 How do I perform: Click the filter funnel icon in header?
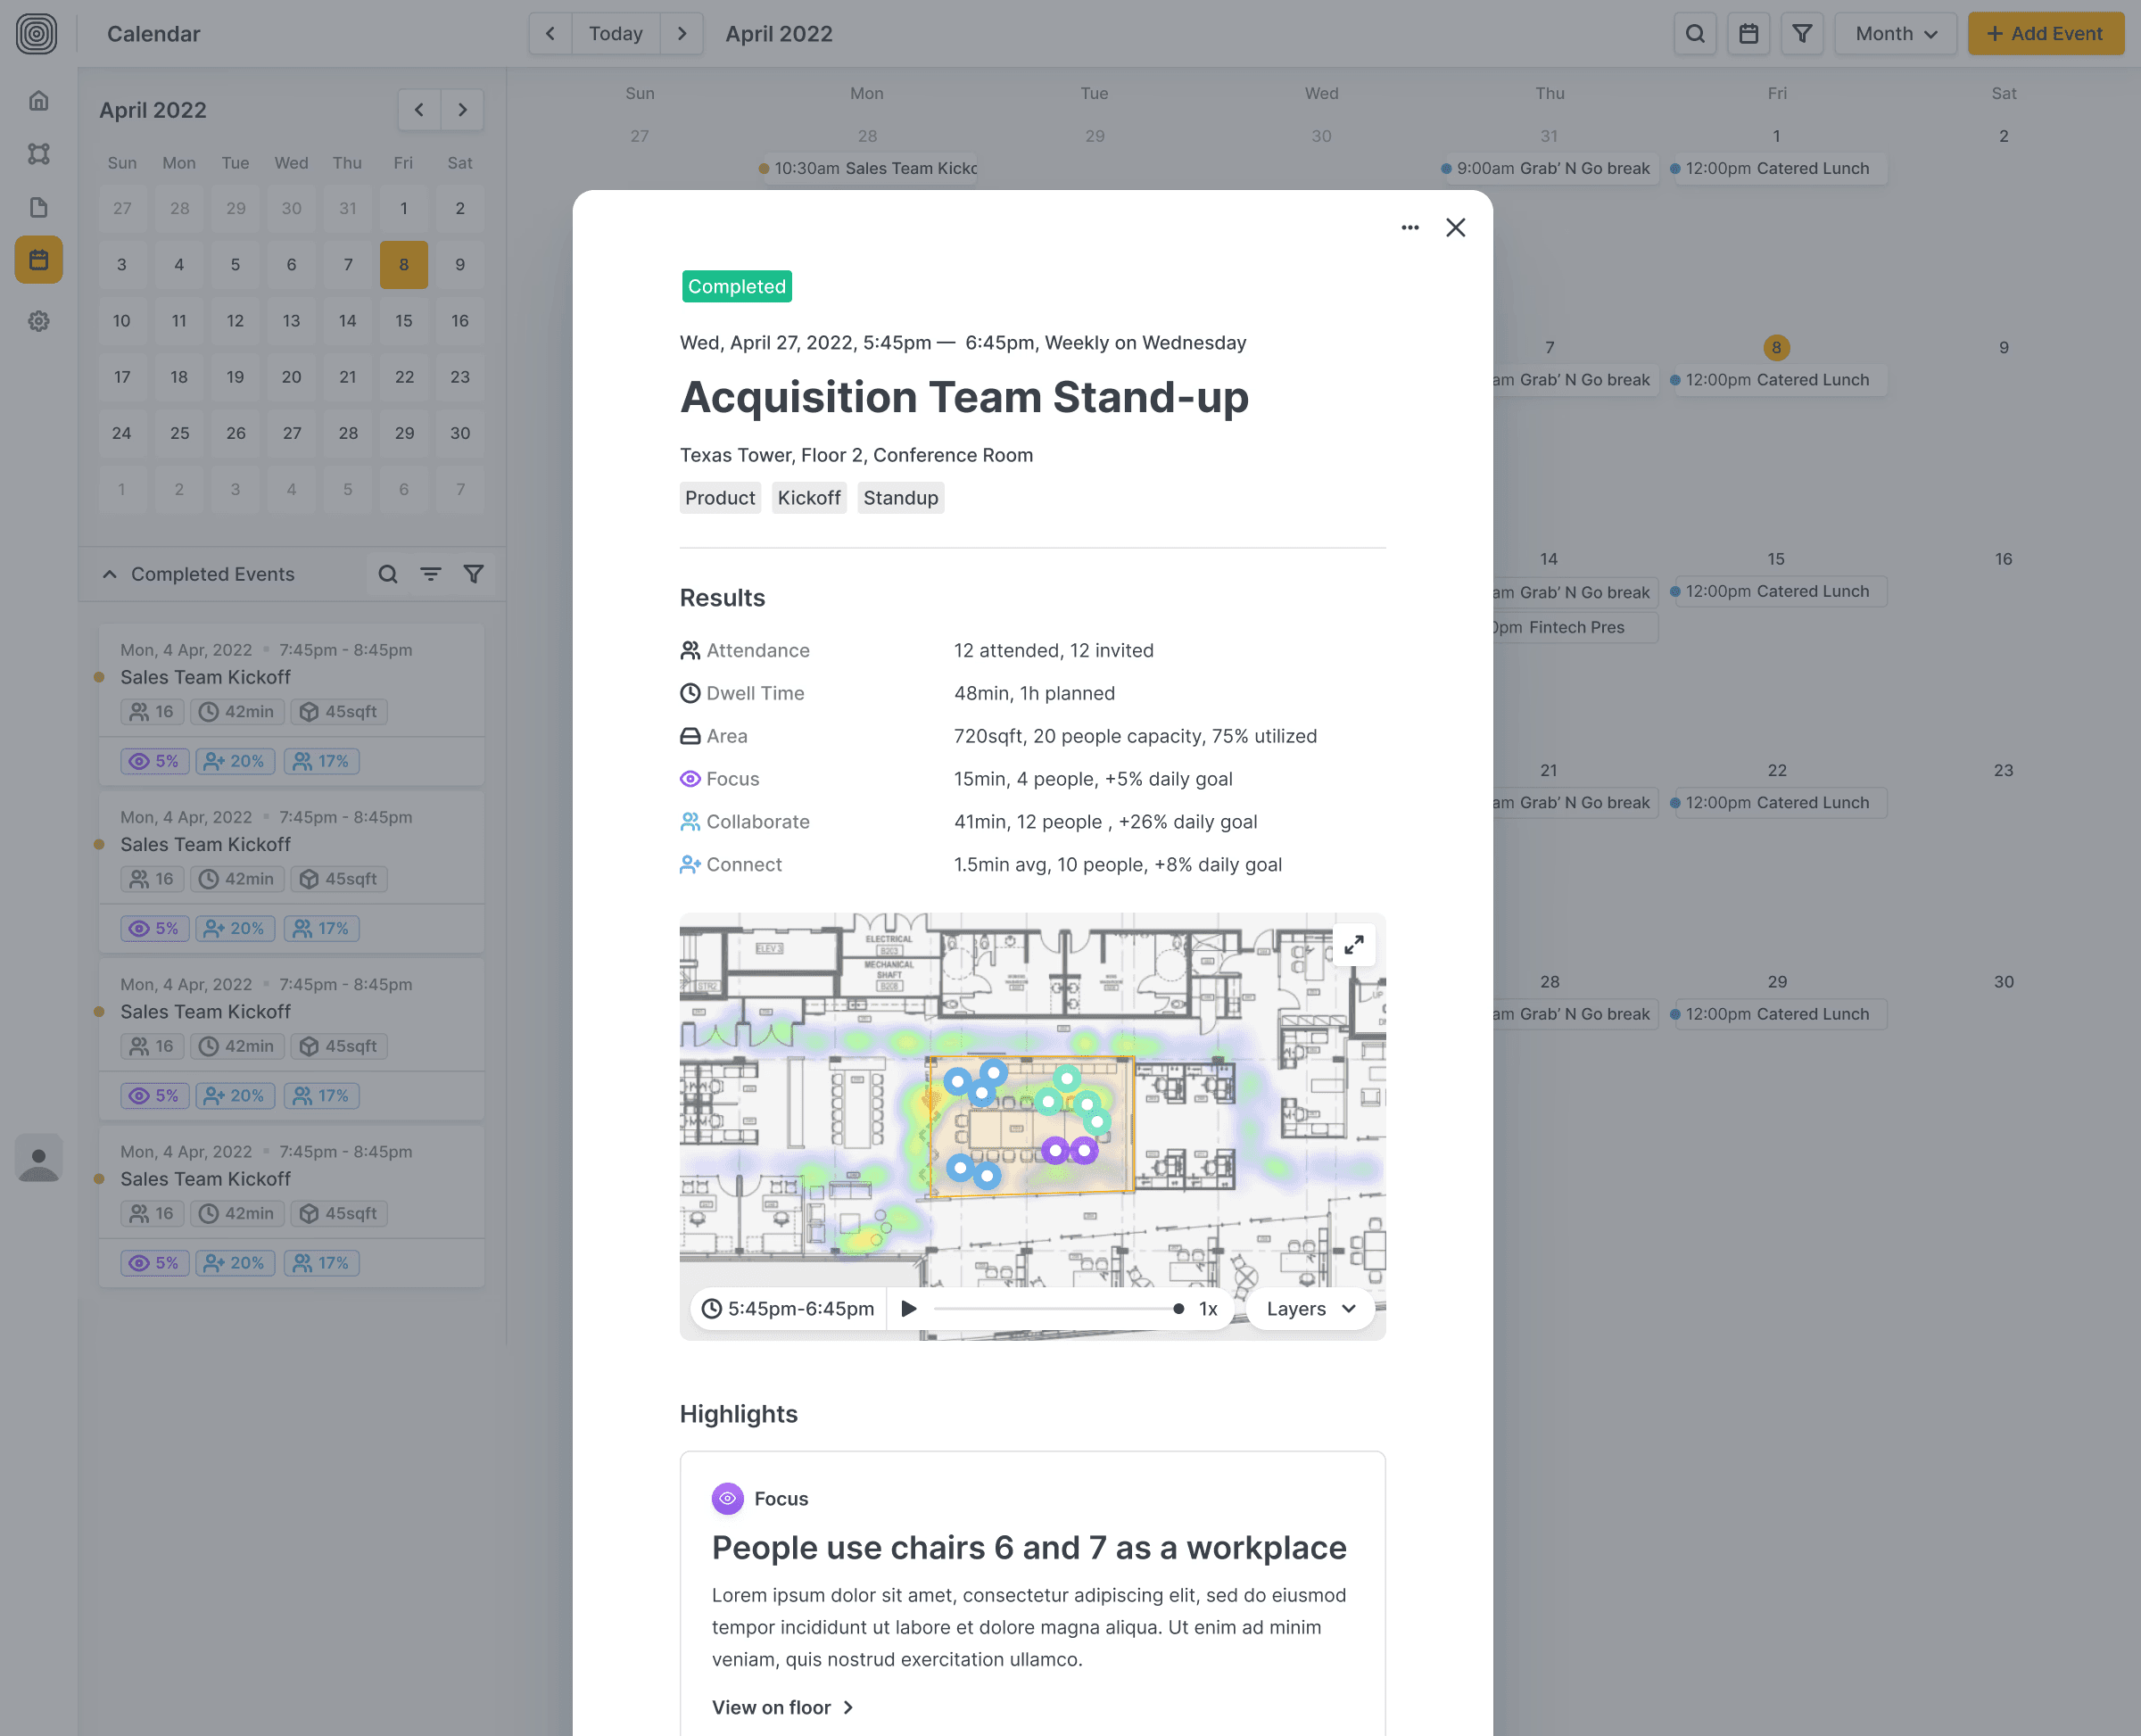coord(1801,33)
